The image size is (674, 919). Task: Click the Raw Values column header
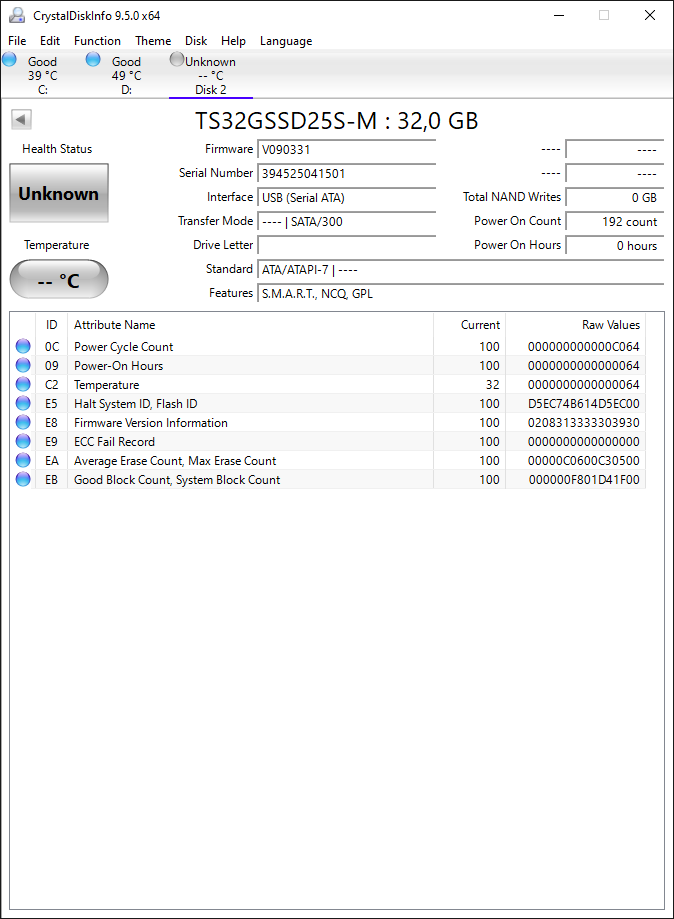click(x=576, y=325)
